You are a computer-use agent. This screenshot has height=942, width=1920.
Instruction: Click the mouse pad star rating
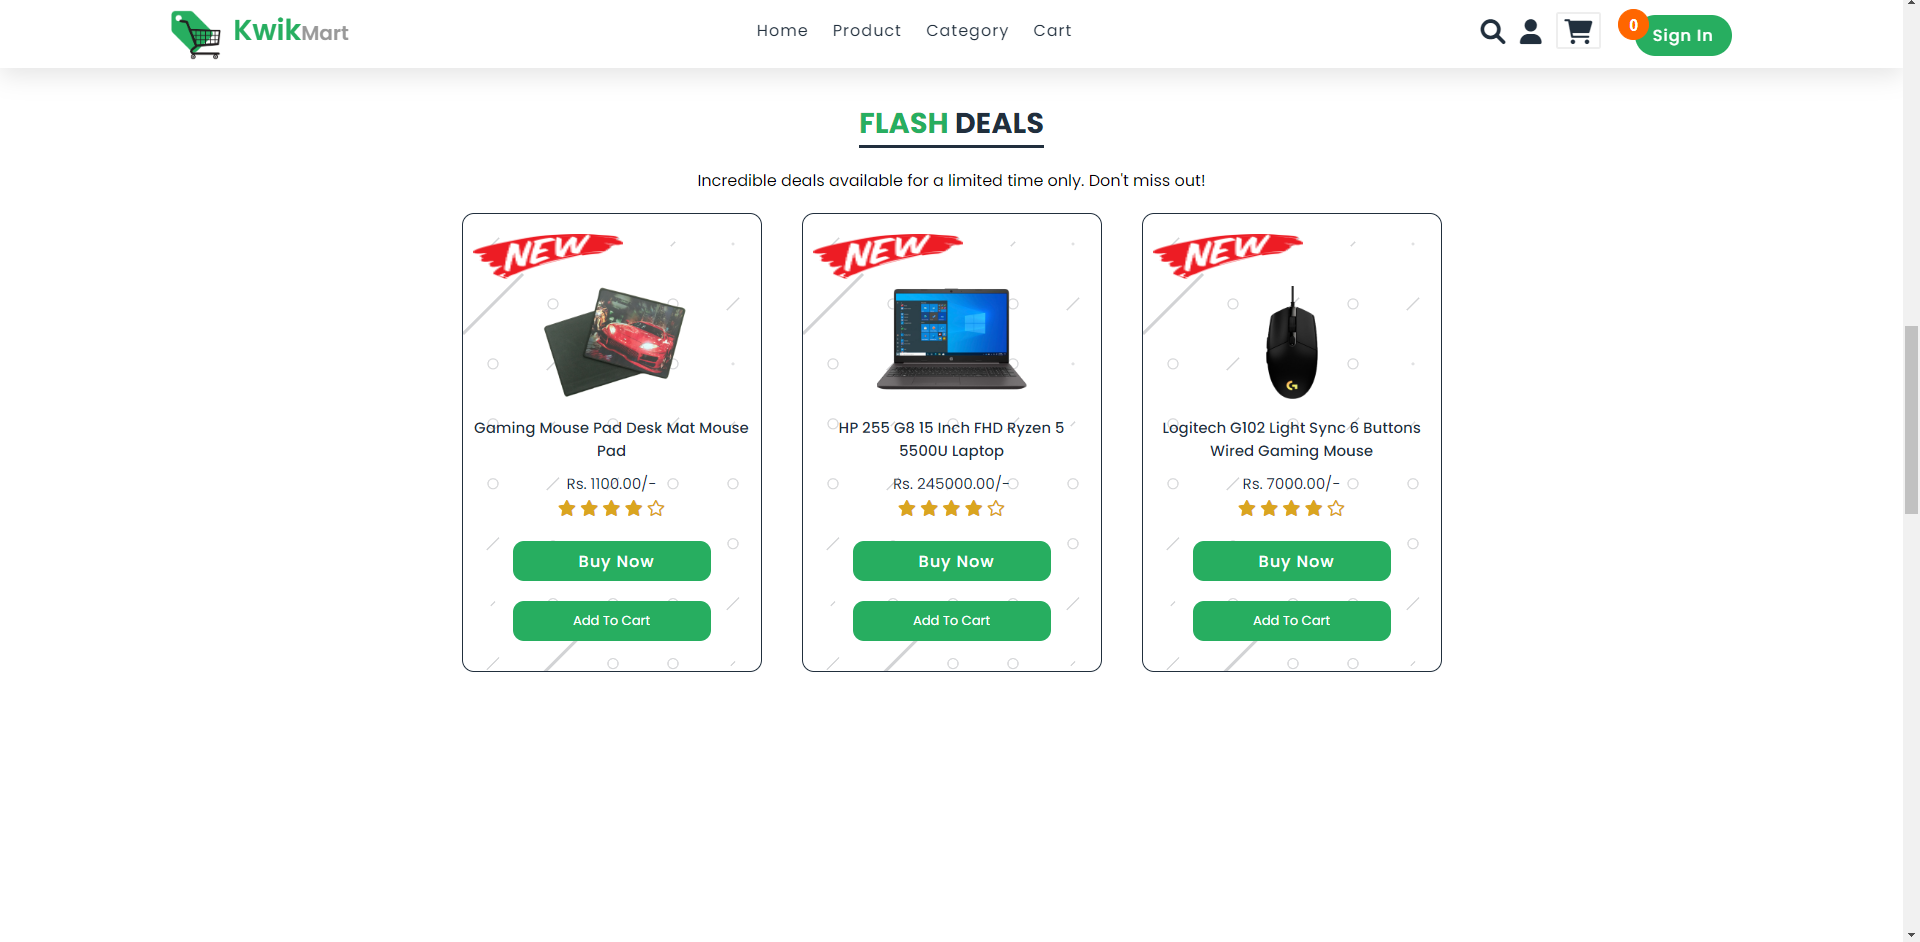[x=611, y=509]
